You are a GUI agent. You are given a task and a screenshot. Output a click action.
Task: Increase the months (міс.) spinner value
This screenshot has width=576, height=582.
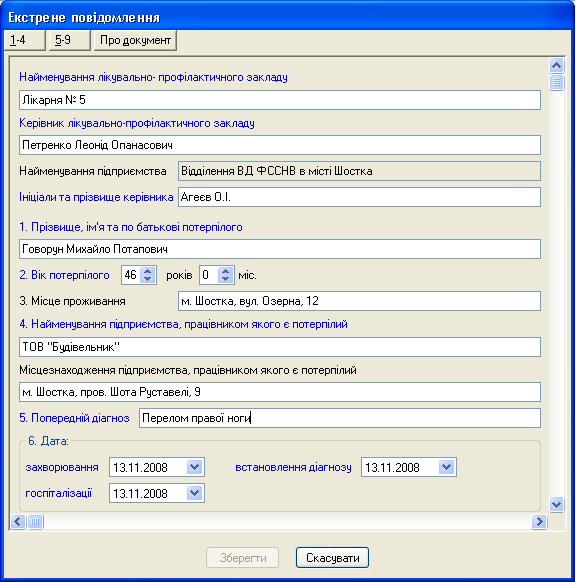[226, 271]
